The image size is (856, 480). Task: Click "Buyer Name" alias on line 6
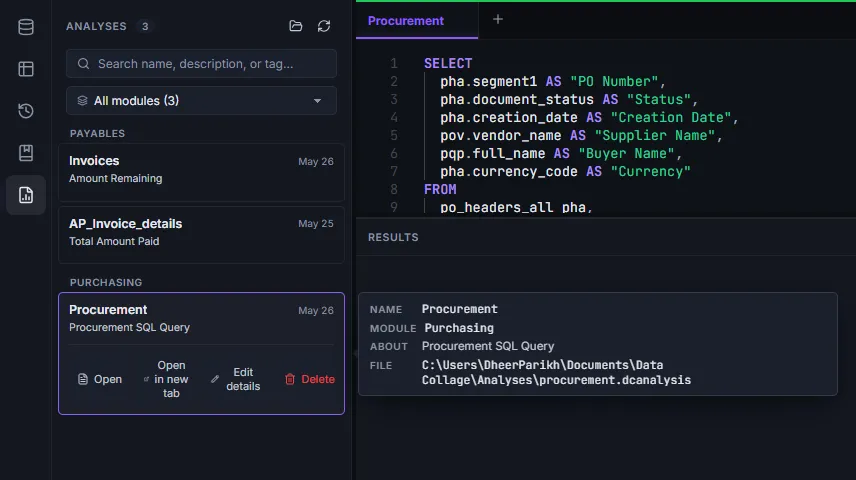click(x=627, y=153)
